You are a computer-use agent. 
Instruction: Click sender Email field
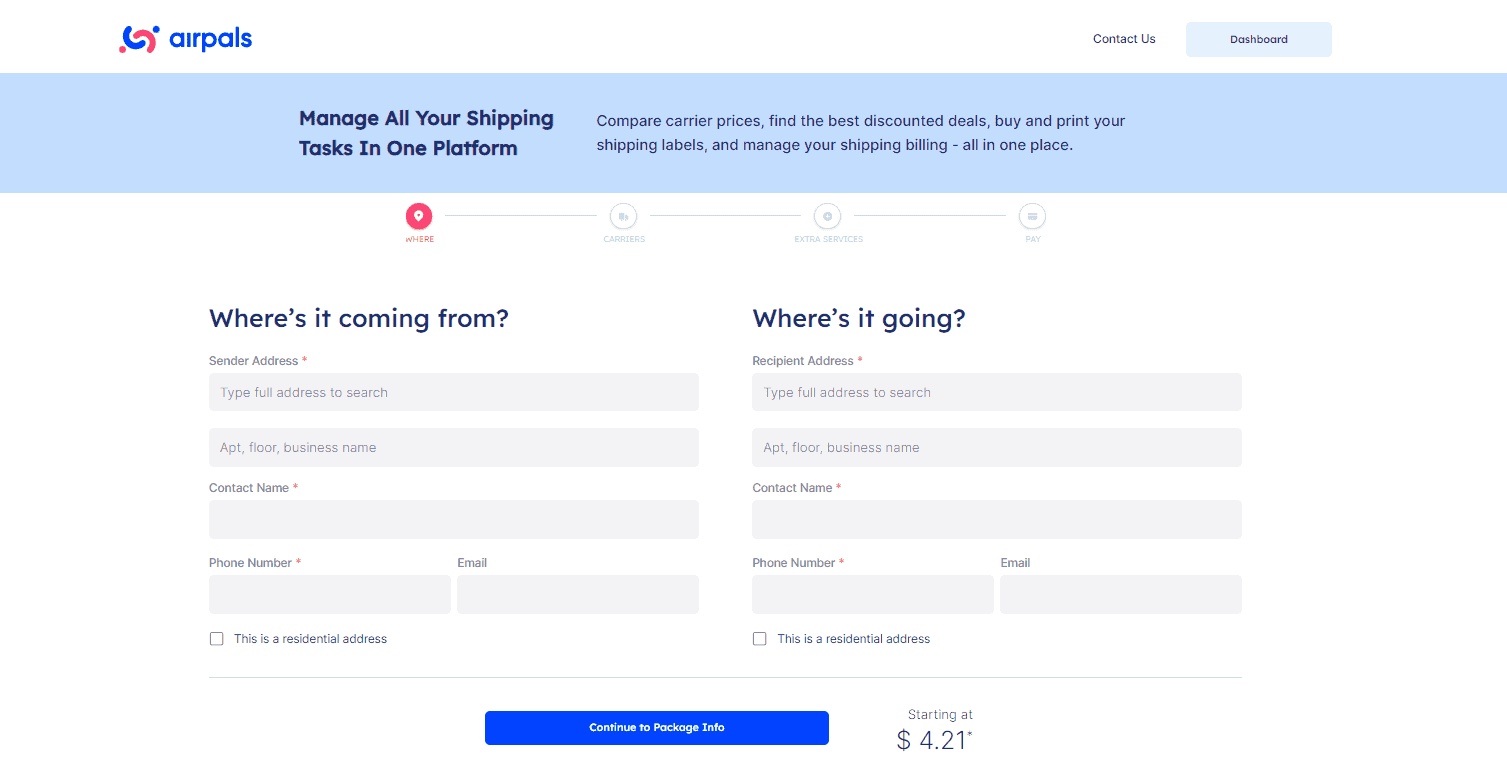[577, 594]
